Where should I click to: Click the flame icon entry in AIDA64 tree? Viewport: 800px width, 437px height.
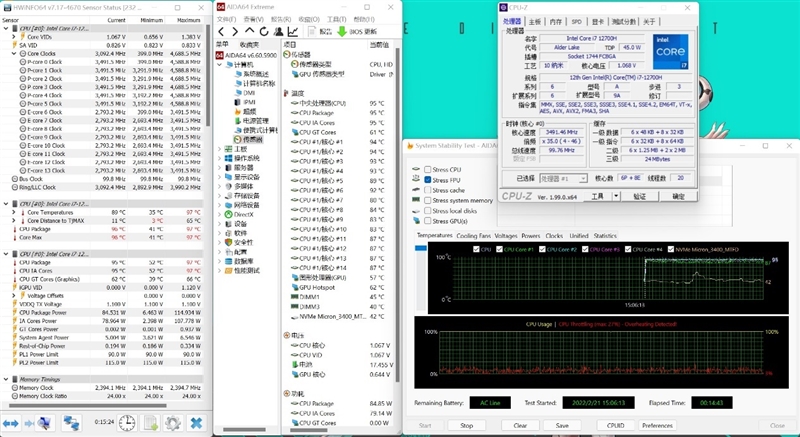(x=237, y=111)
